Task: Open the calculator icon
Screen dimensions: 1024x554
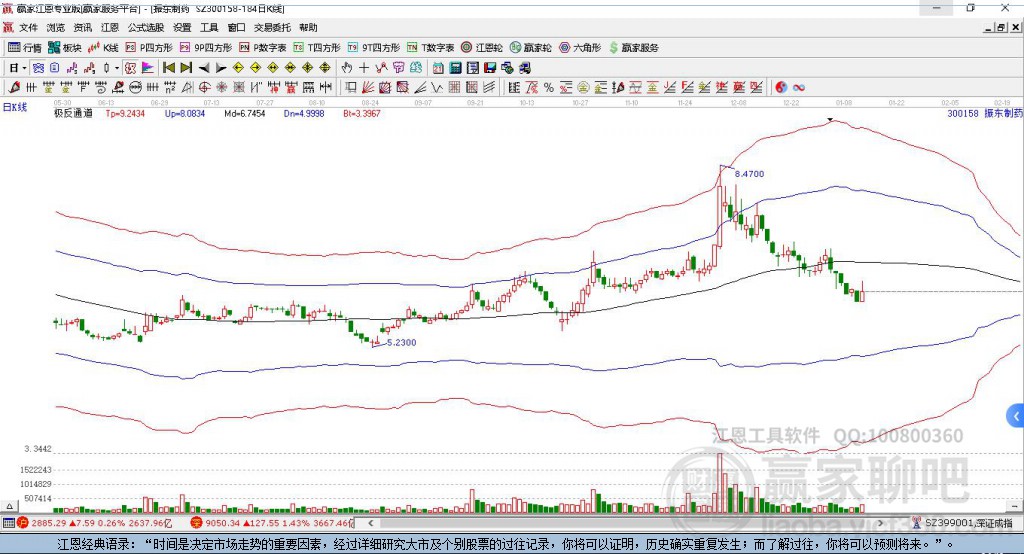Action: (455, 68)
